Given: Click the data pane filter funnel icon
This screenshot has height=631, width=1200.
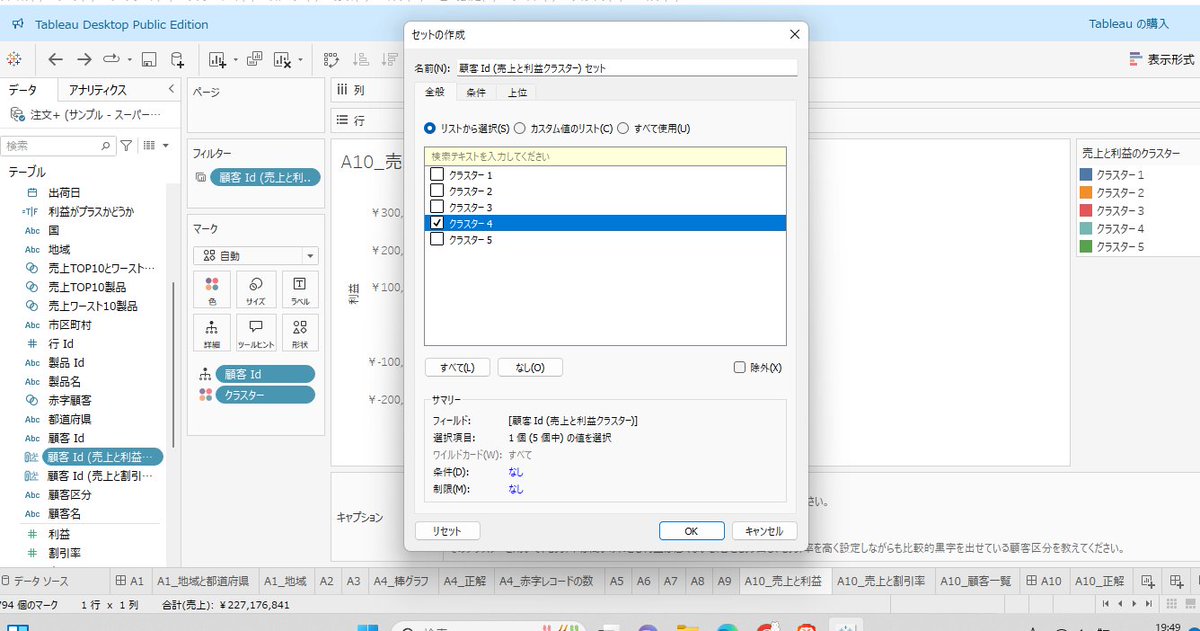Looking at the screenshot, I should point(126,145).
